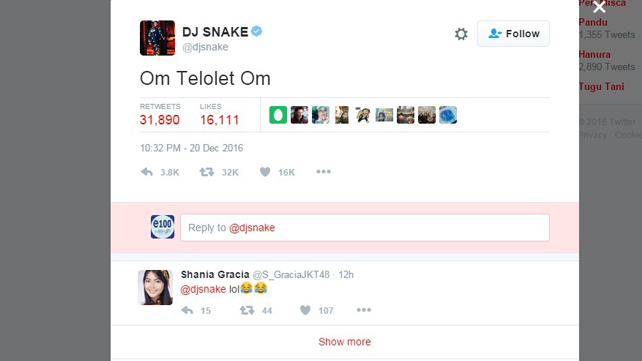The width and height of the screenshot is (642, 361).
Task: Open green egg avatar in likers row
Action: (x=278, y=115)
